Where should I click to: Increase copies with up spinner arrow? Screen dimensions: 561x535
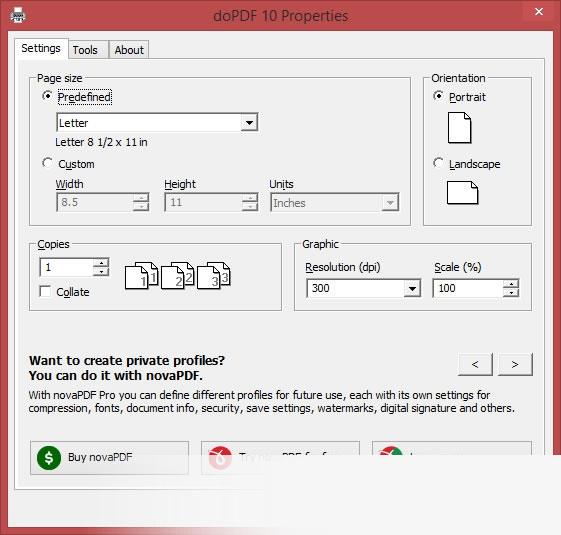pyautogui.click(x=101, y=263)
